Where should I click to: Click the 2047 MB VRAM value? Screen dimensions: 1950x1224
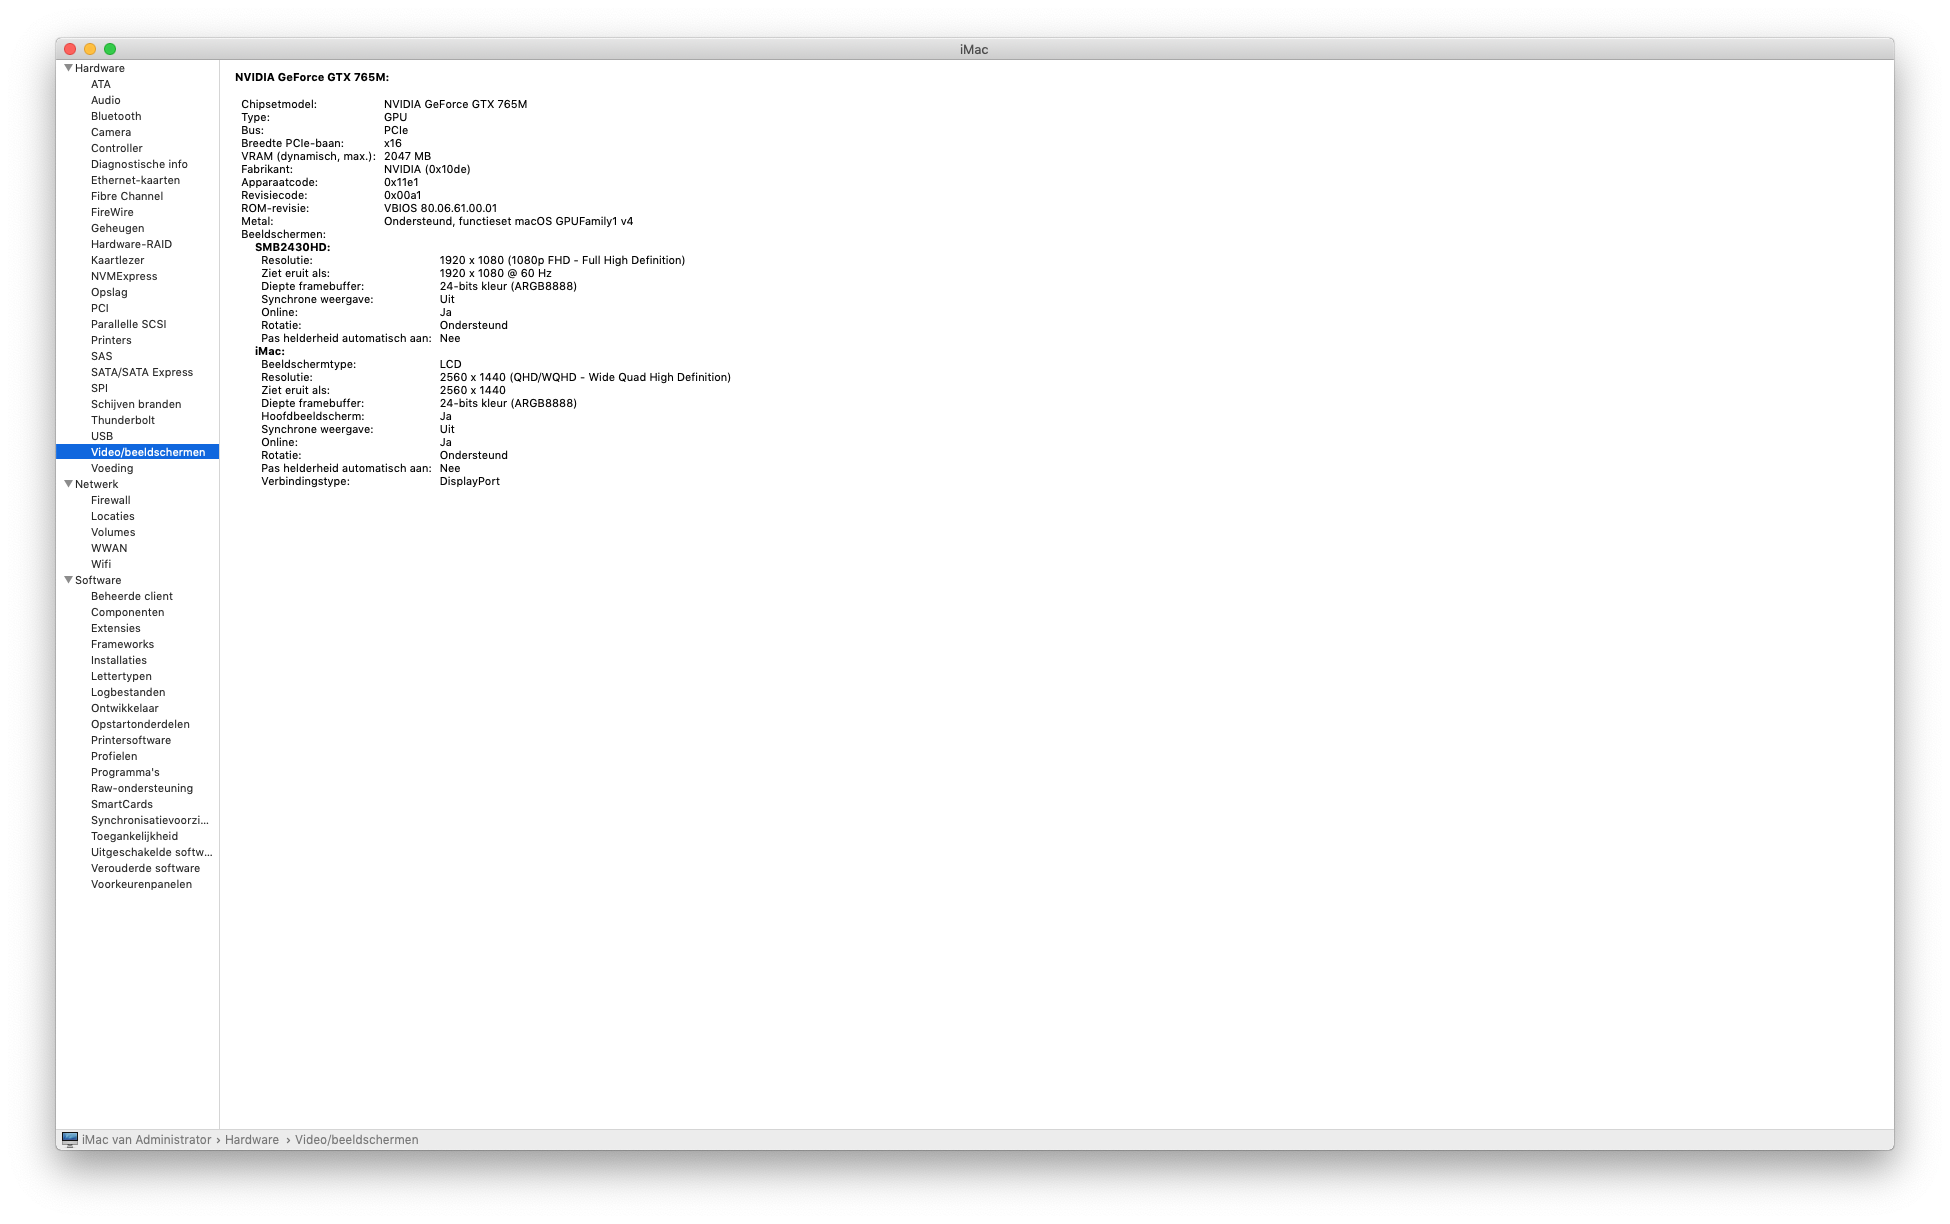click(x=407, y=156)
